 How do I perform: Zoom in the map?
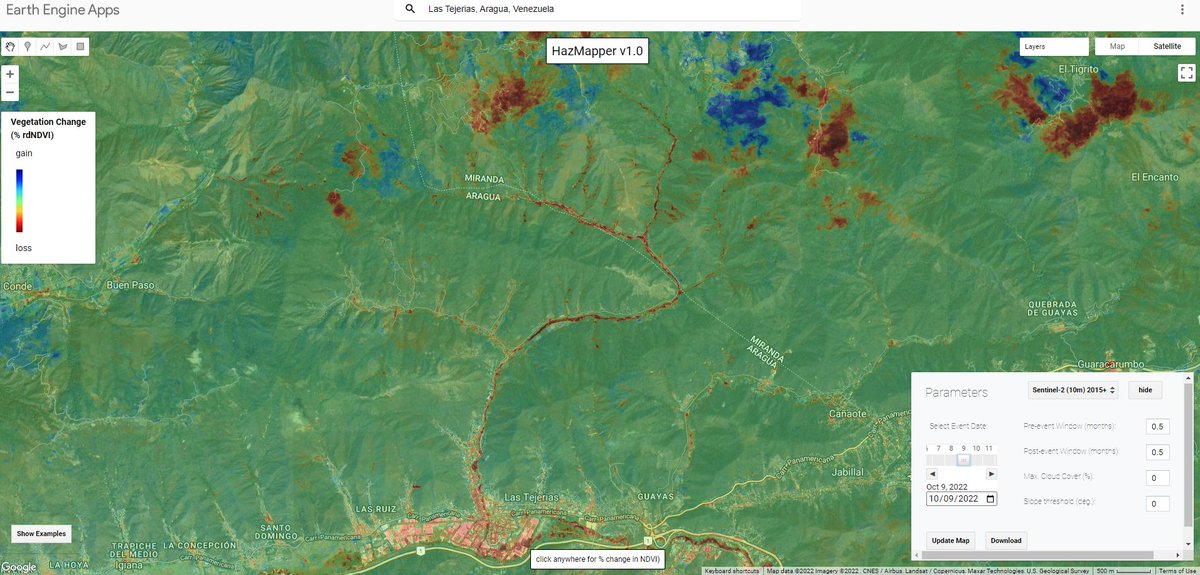pos(10,74)
